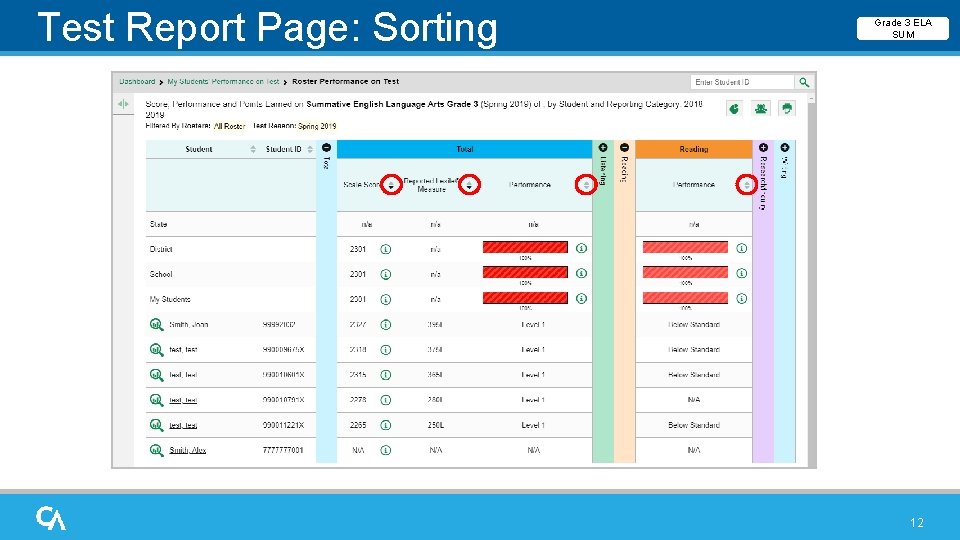Sort by Total Performance column arrows
Viewport: 960px width, 540px height.
click(x=585, y=184)
